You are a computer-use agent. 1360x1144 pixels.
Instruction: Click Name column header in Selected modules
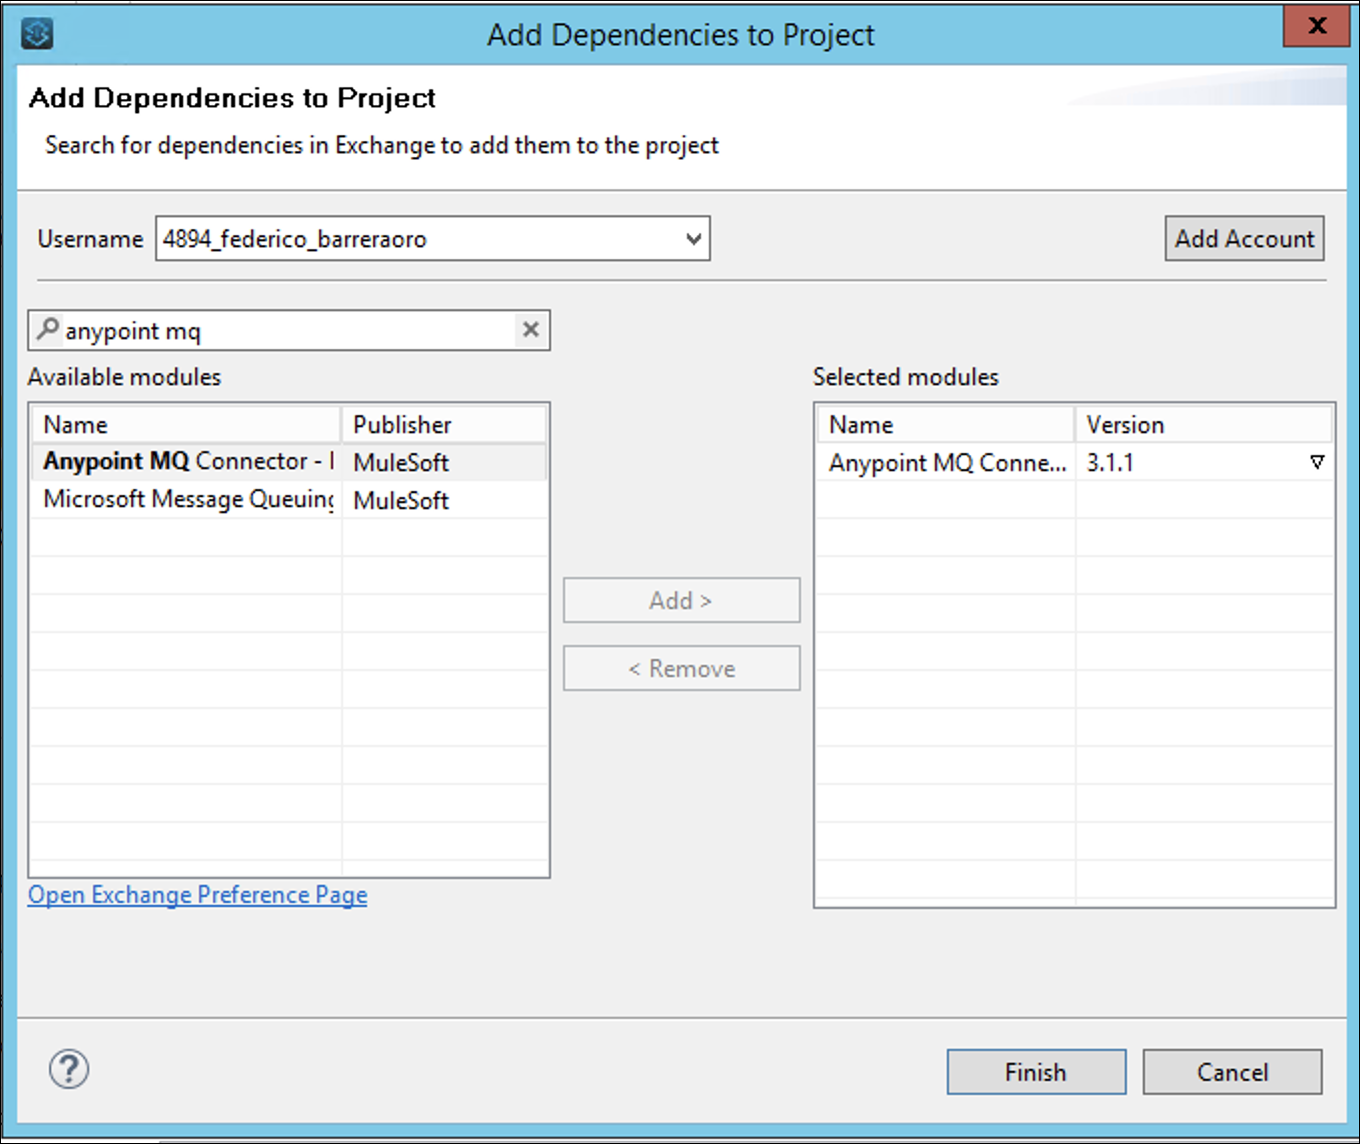[946, 425]
